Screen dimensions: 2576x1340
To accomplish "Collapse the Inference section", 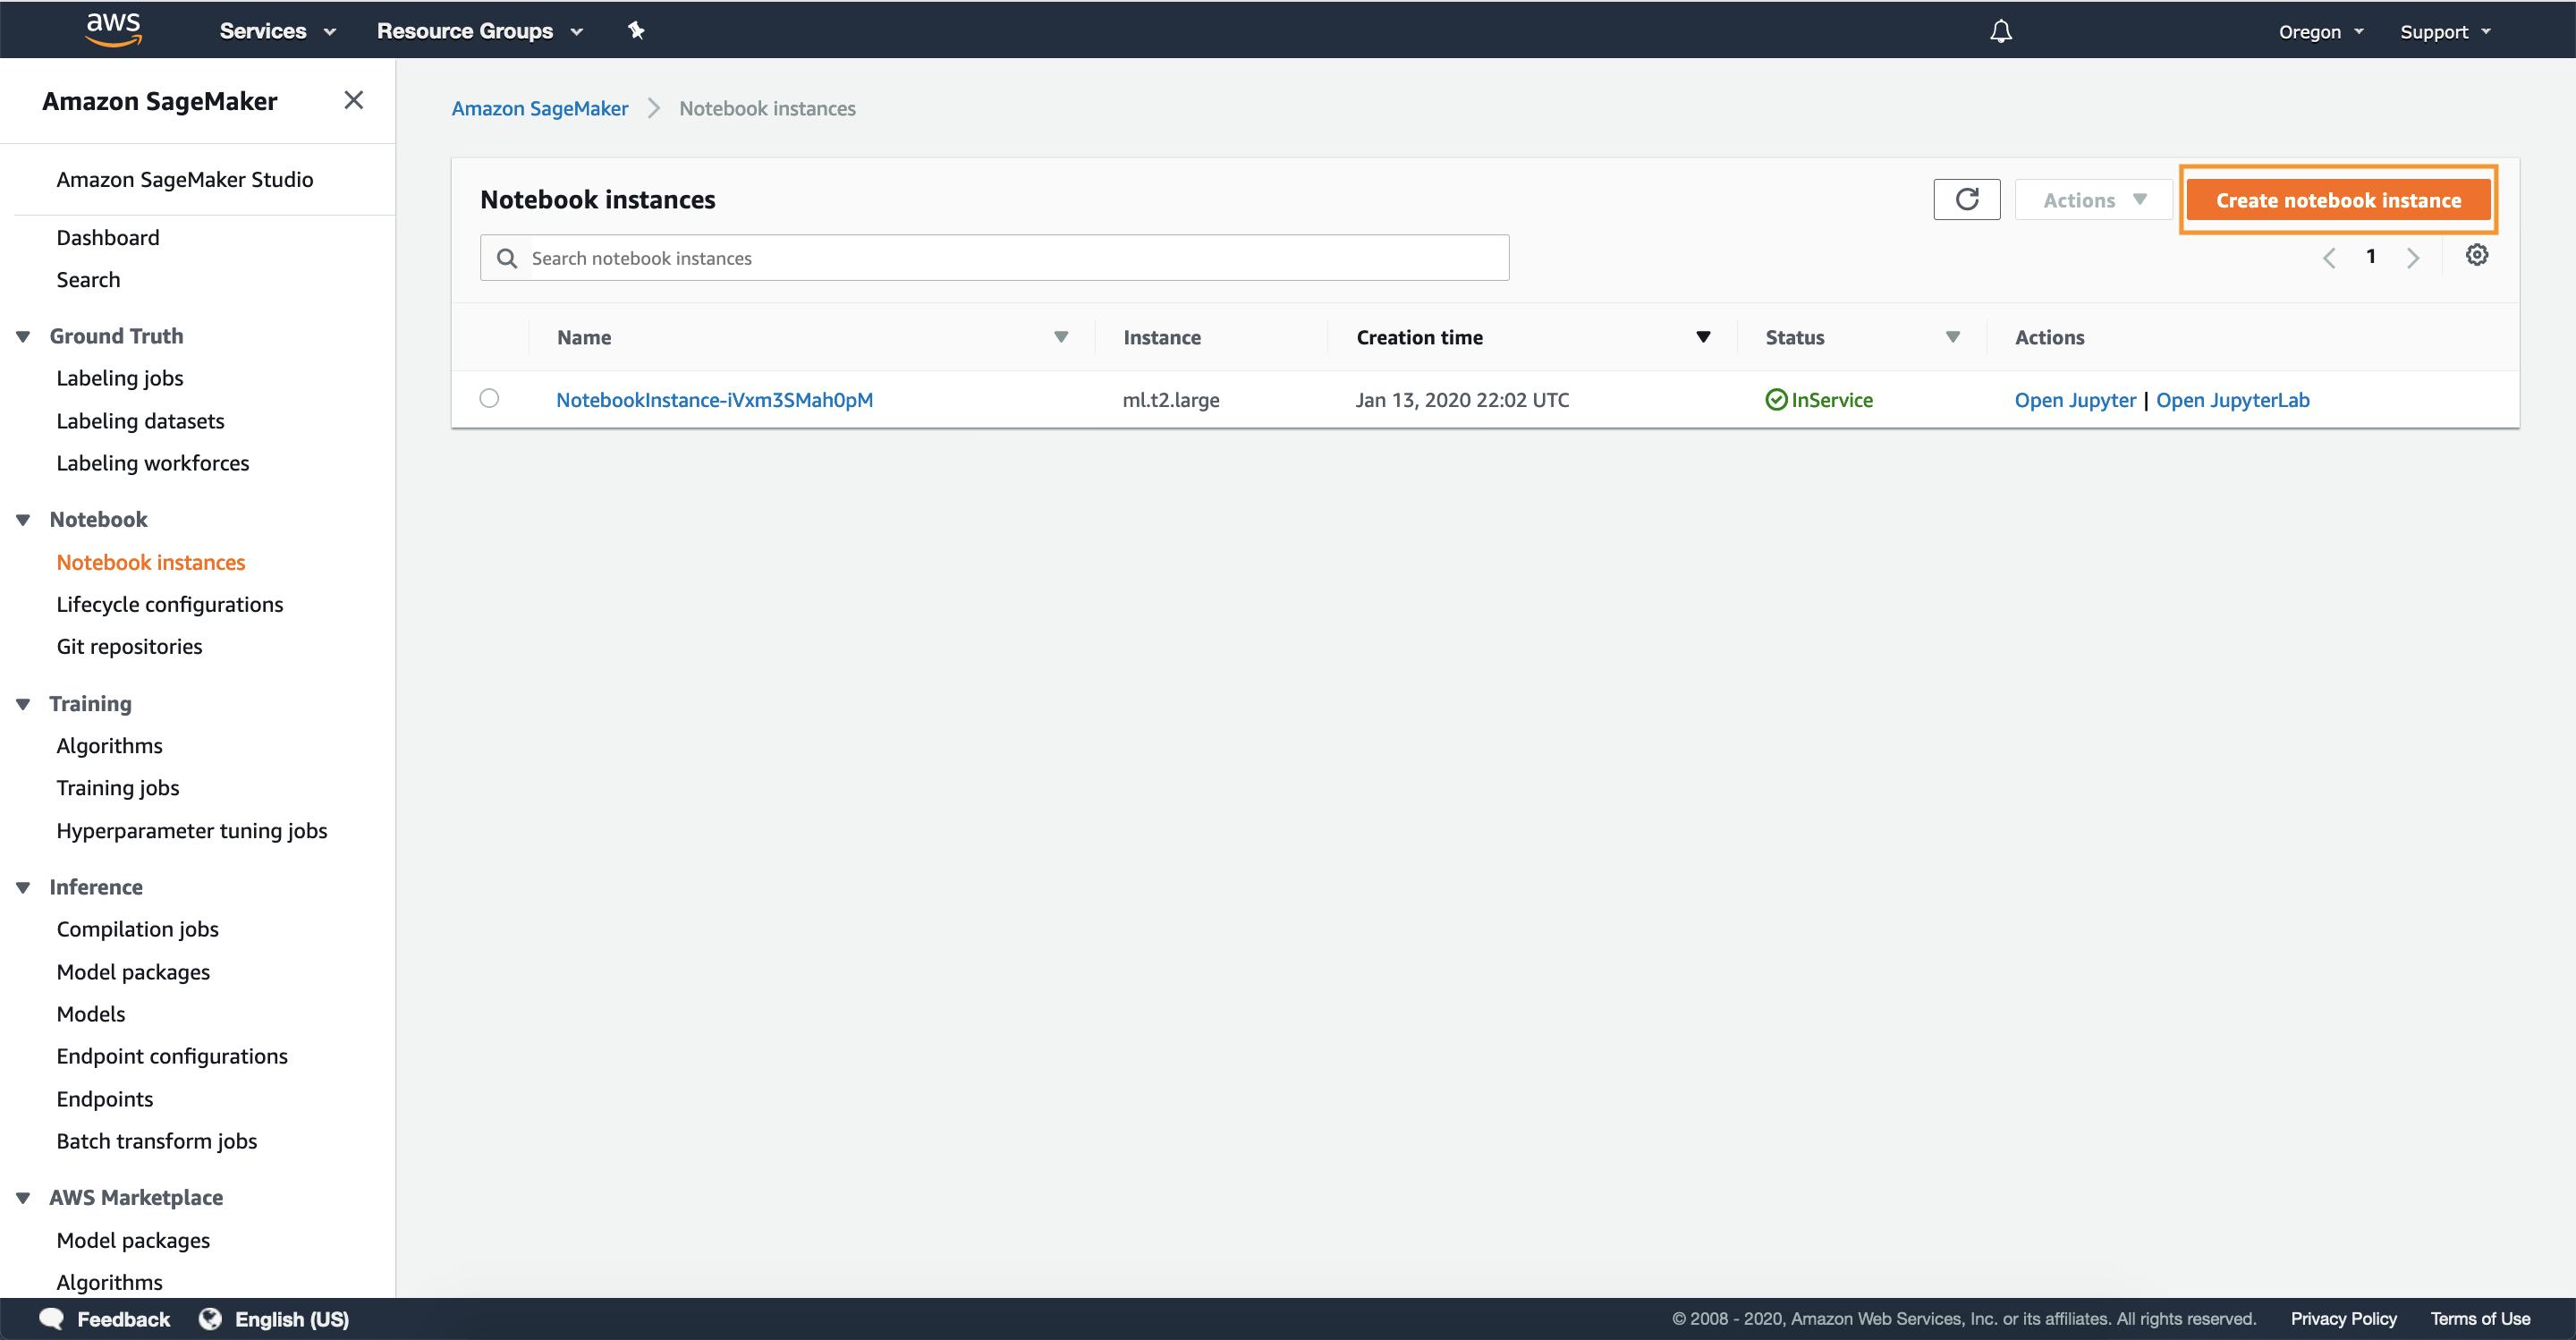I will (x=23, y=888).
